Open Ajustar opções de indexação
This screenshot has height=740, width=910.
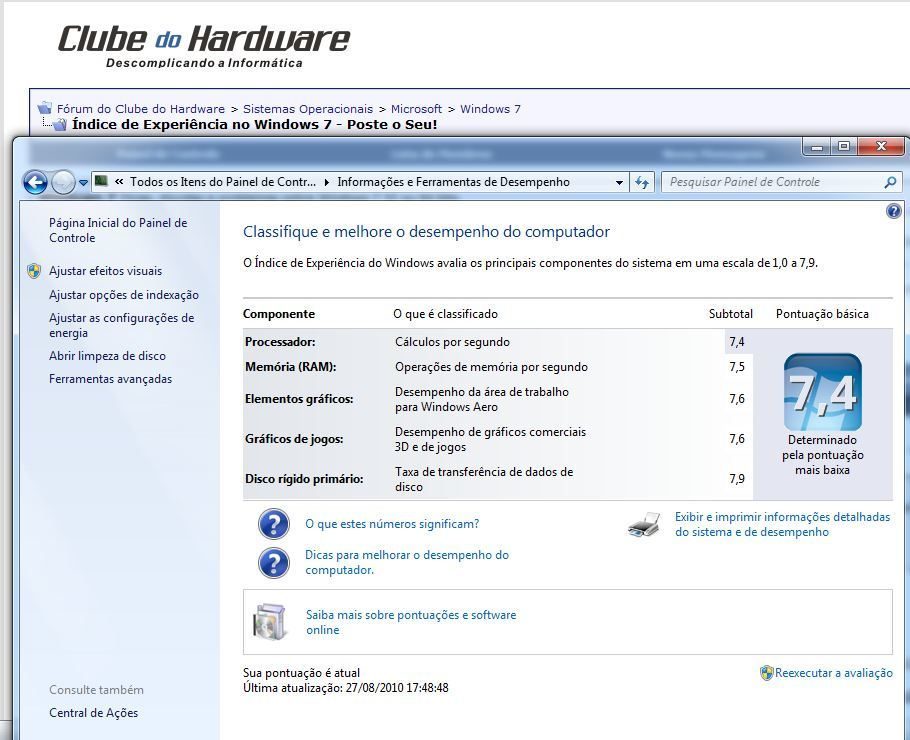pos(124,295)
